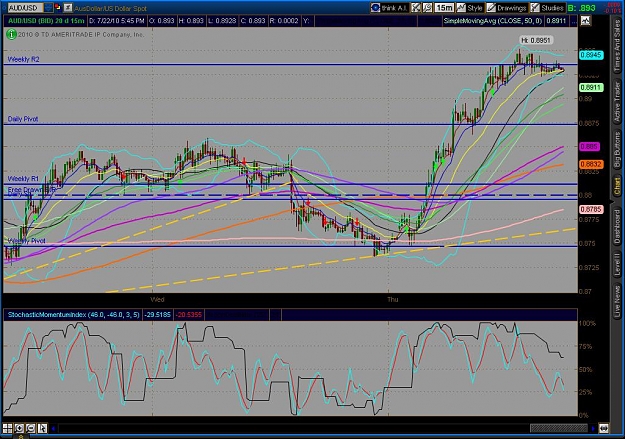
Task: Click the right scroll arrow on time scrollbar
Action: tap(593, 429)
